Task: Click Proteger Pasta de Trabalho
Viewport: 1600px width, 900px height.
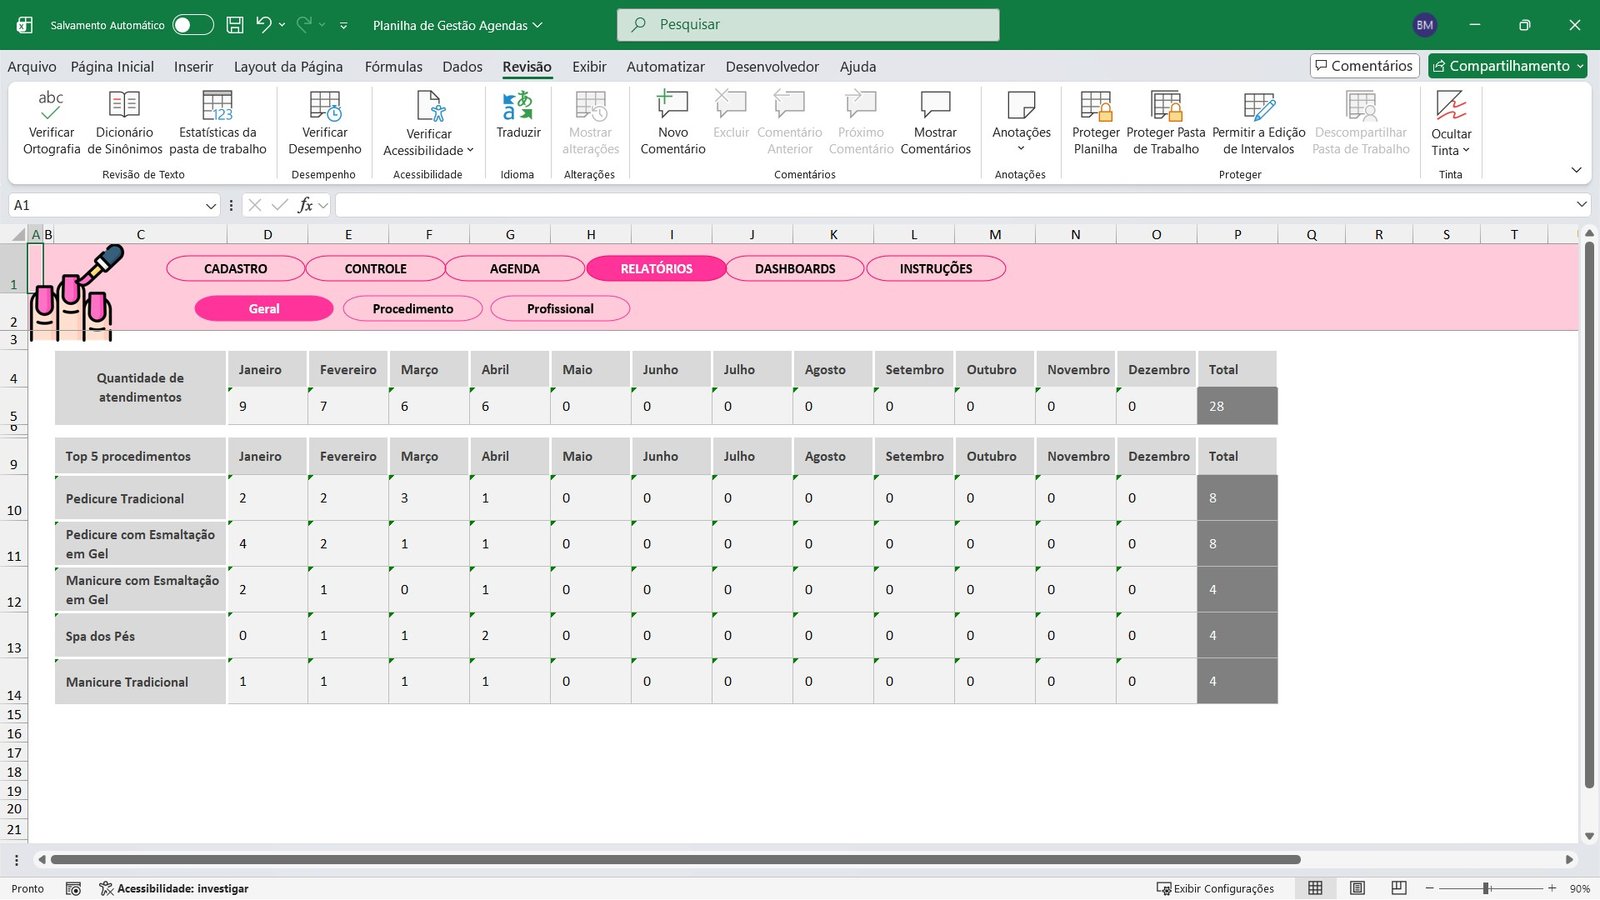Action: click(x=1165, y=122)
